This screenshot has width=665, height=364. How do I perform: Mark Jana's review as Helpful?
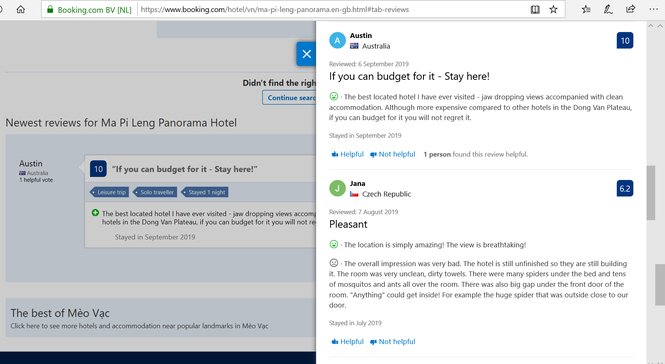pos(348,342)
